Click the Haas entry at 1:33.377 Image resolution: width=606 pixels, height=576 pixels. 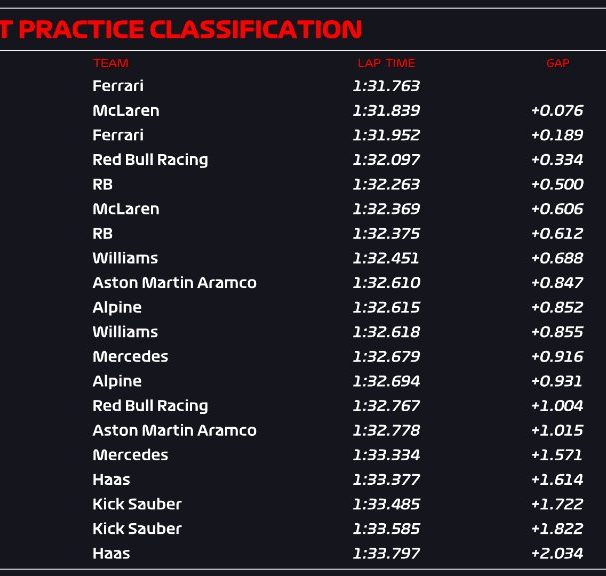111,480
